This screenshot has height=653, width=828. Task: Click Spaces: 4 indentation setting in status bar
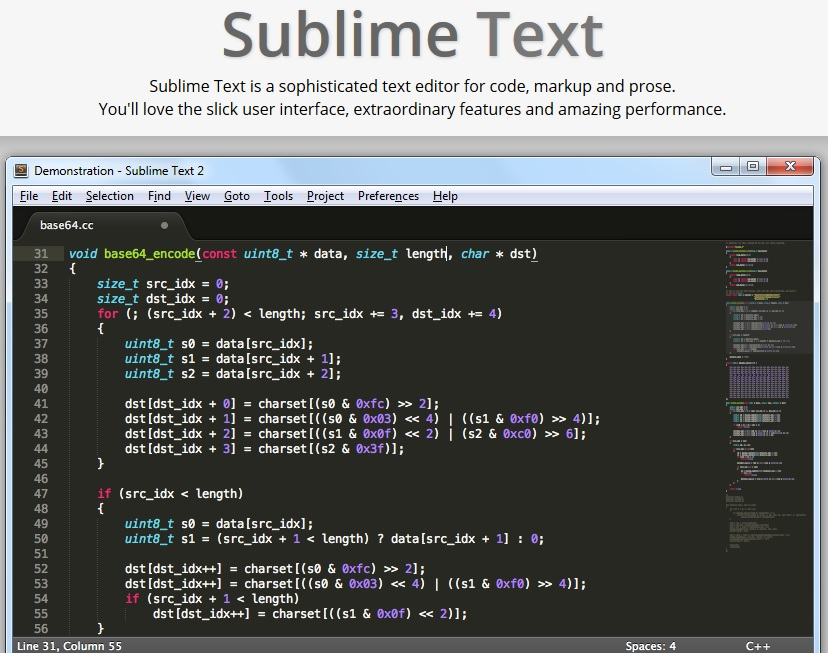(x=651, y=646)
